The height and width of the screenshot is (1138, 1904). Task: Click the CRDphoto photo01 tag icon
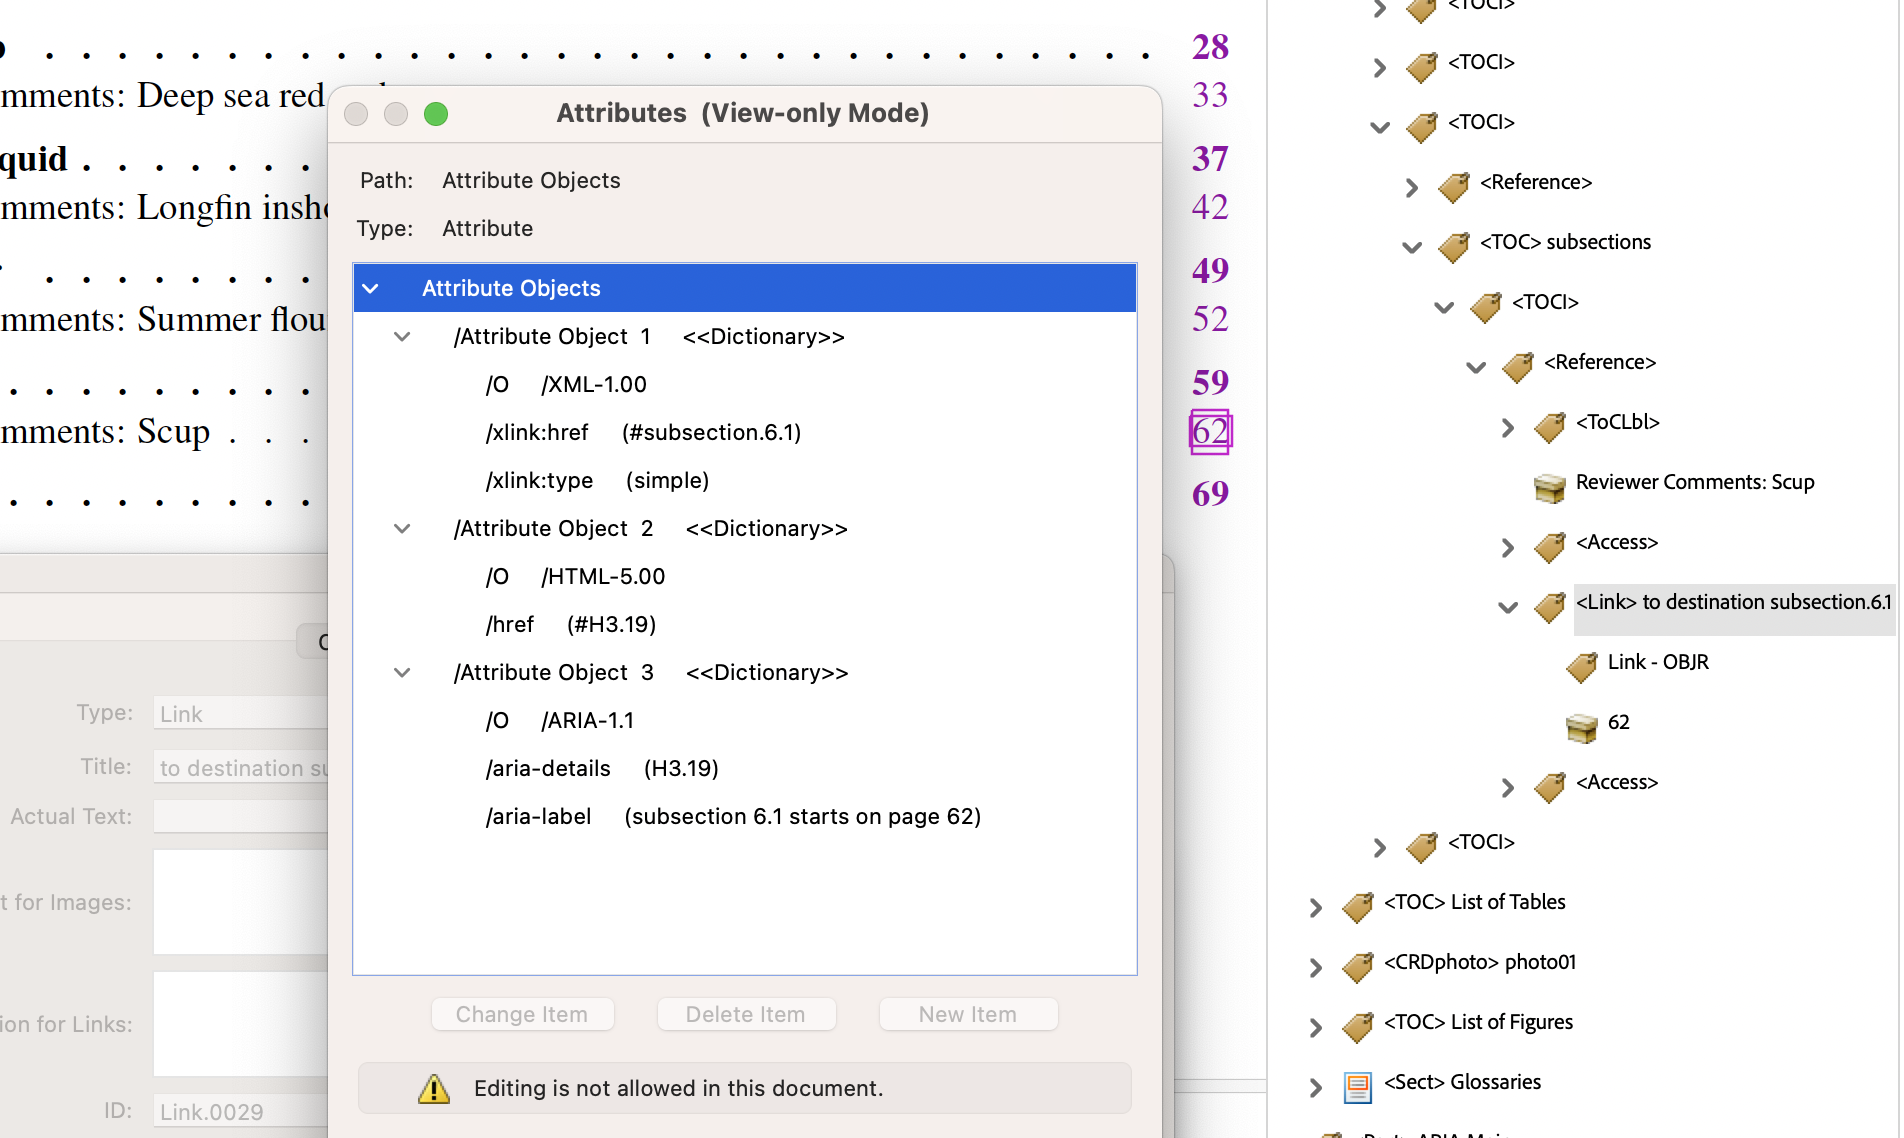click(x=1358, y=966)
